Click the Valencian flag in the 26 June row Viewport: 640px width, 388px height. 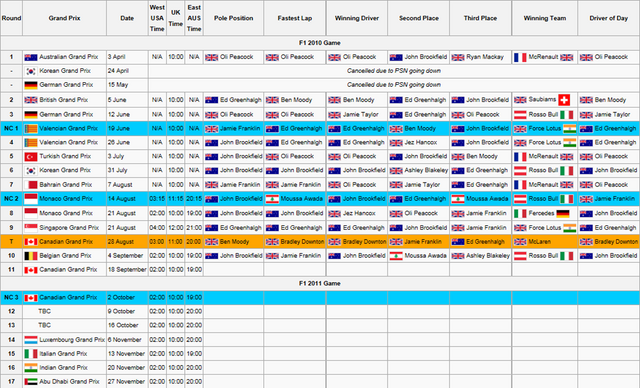[31, 143]
